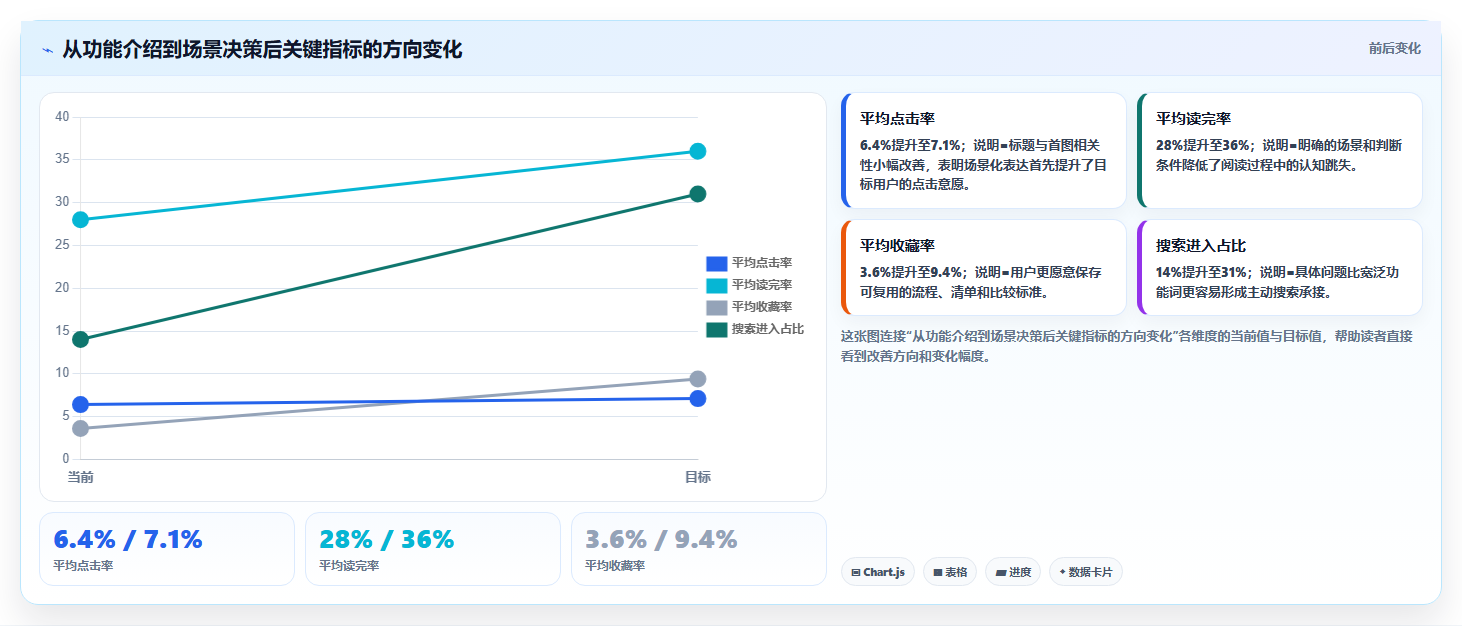The image size is (1462, 626).
Task: Open the 平均读完率 card heading
Action: [1193, 118]
